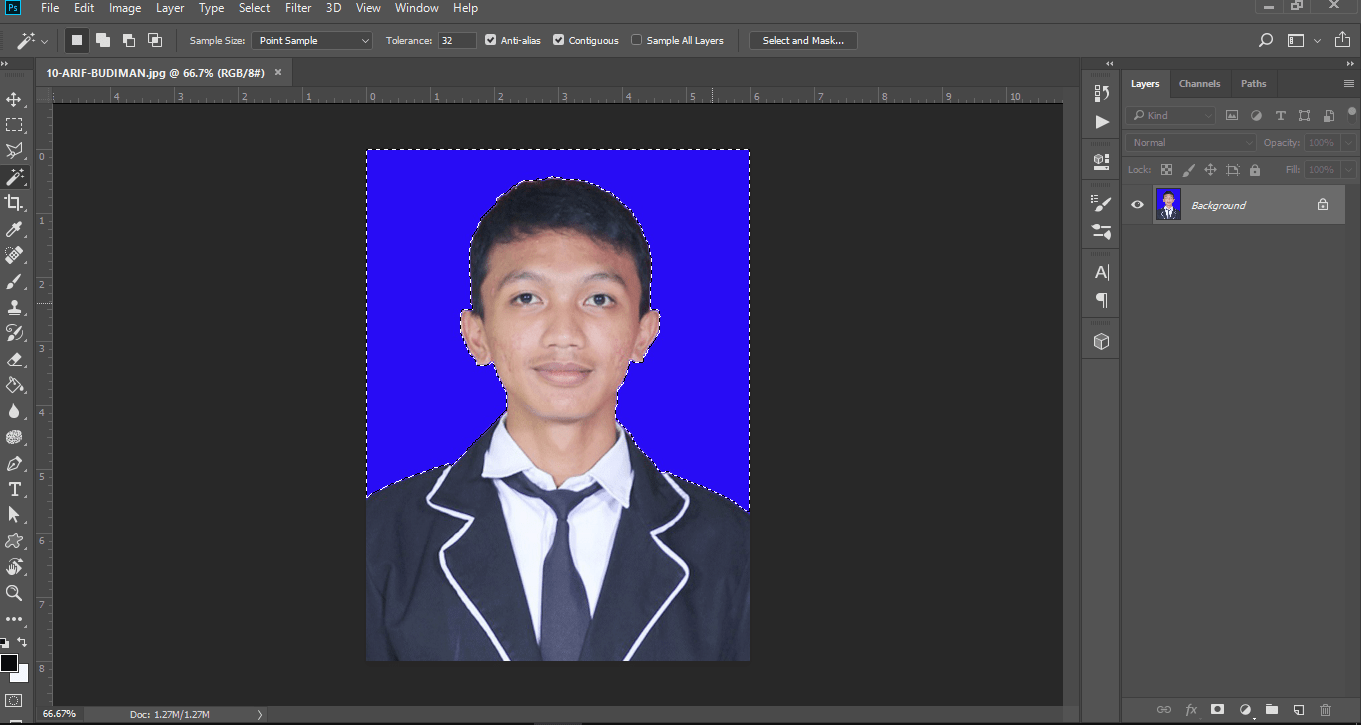Select the Move tool

pos(14,99)
